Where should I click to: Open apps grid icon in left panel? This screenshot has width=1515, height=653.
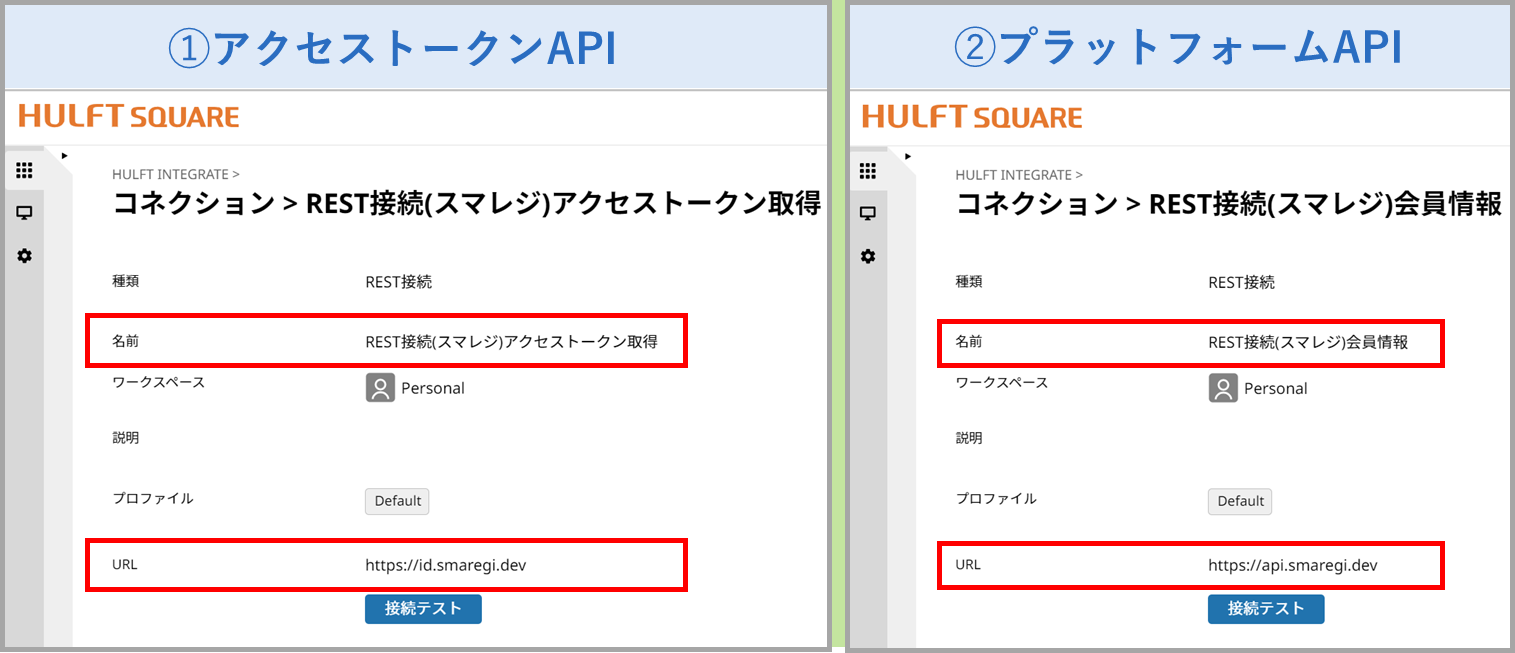25,171
